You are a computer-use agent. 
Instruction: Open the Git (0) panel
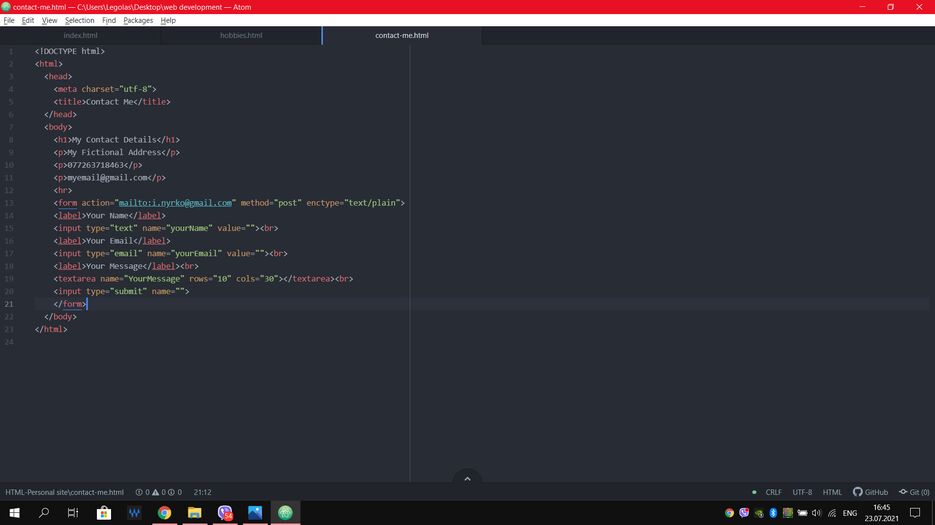914,492
